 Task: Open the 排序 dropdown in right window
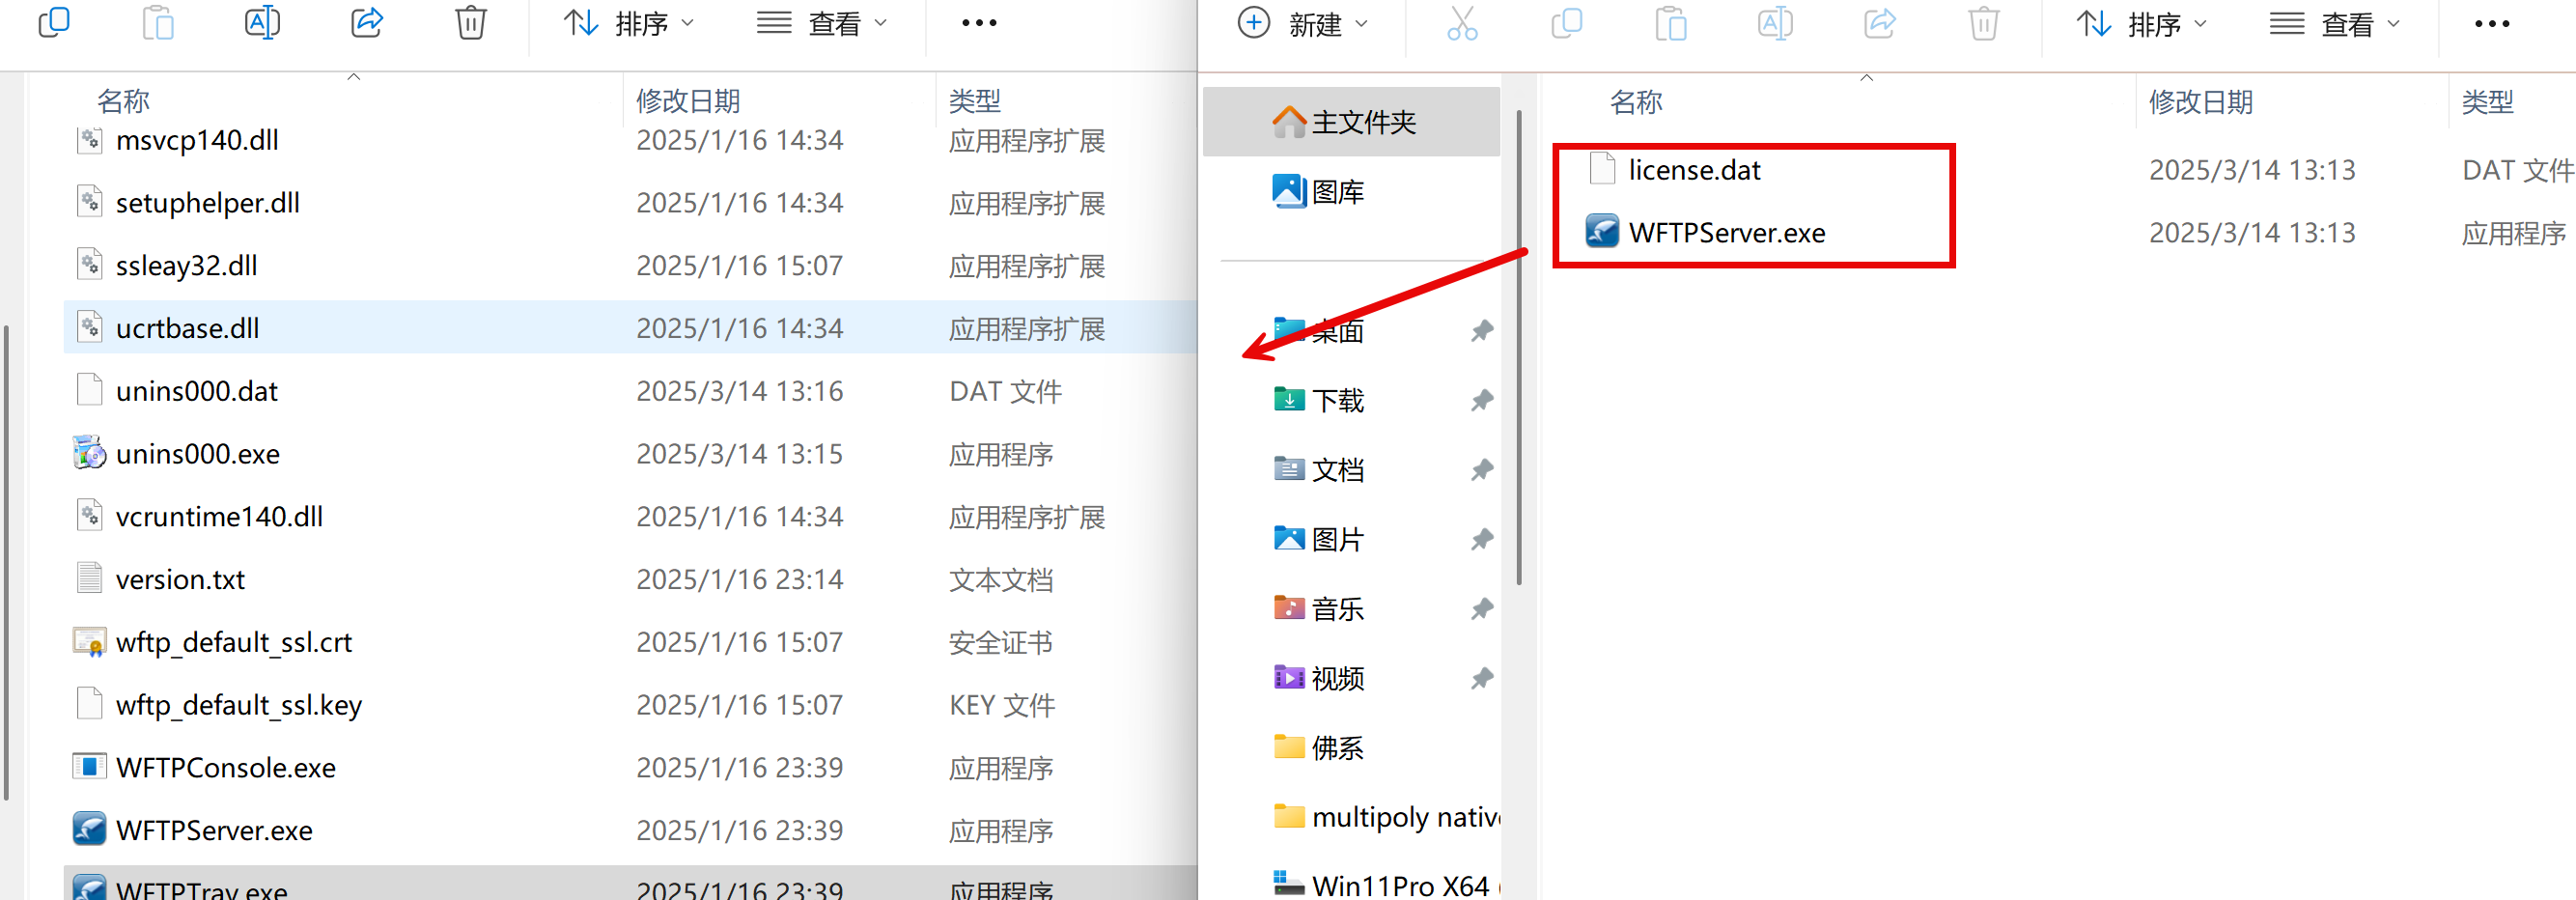coord(2141,24)
